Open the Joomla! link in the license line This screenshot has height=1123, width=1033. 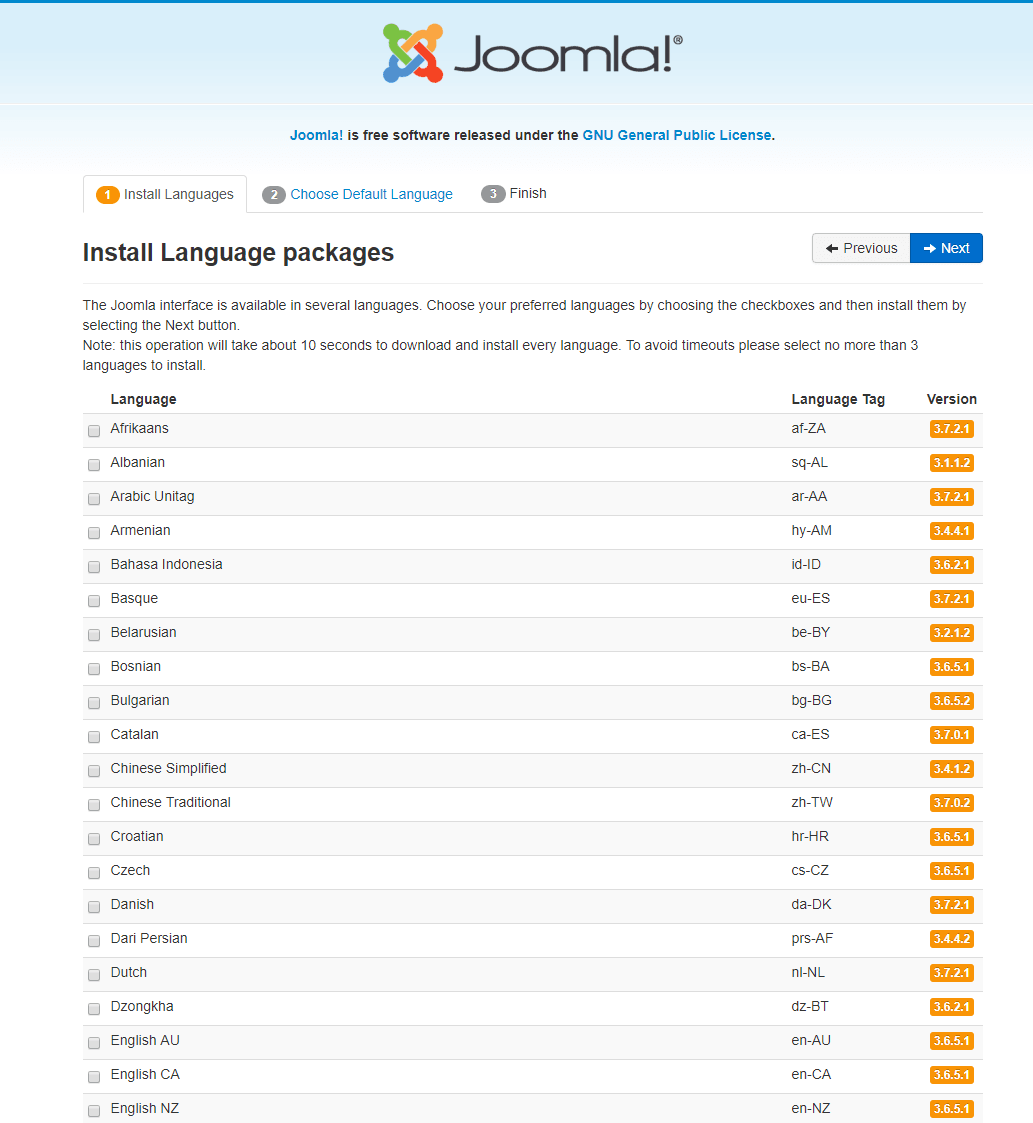[x=316, y=135]
